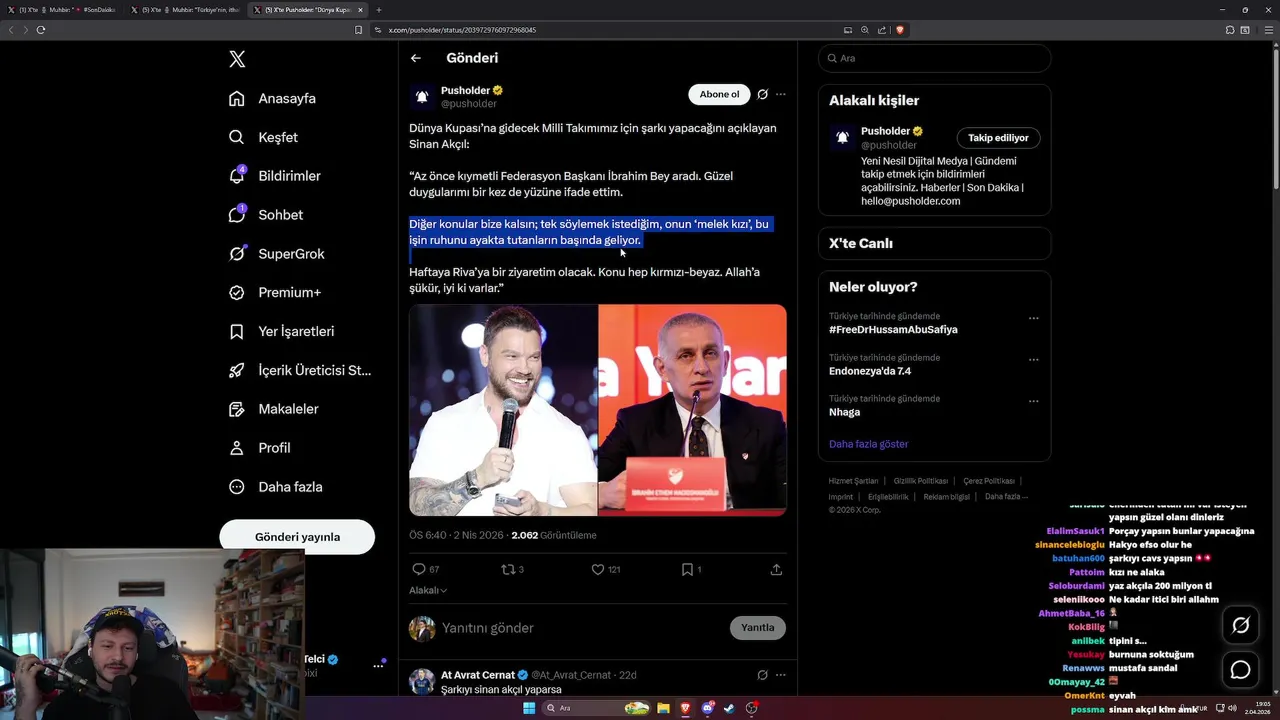Open federation president photo on right
Image resolution: width=1280 pixels, height=720 pixels.
[693, 410]
